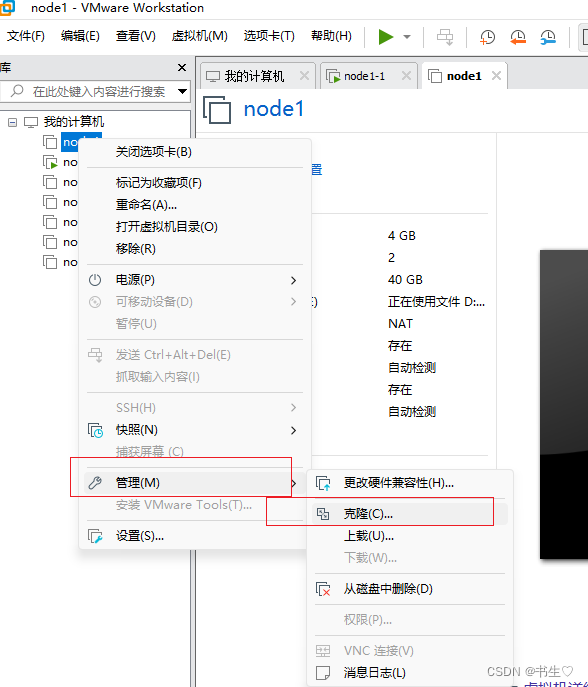Choose 重命名(A)... in context menu
The image size is (588, 687).
[x=195, y=205]
